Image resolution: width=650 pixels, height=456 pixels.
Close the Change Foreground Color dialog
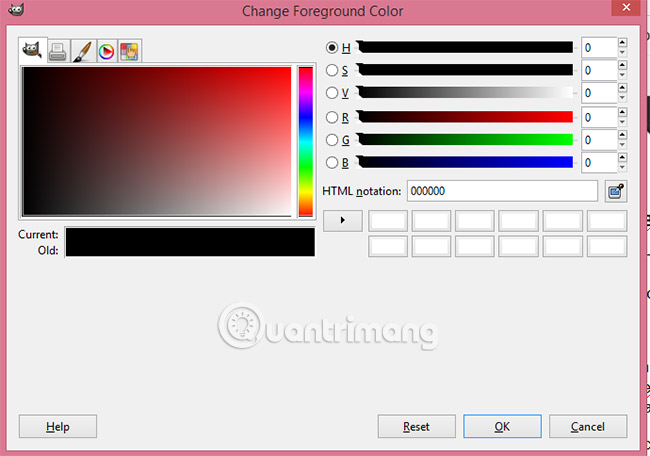pyautogui.click(x=626, y=7)
